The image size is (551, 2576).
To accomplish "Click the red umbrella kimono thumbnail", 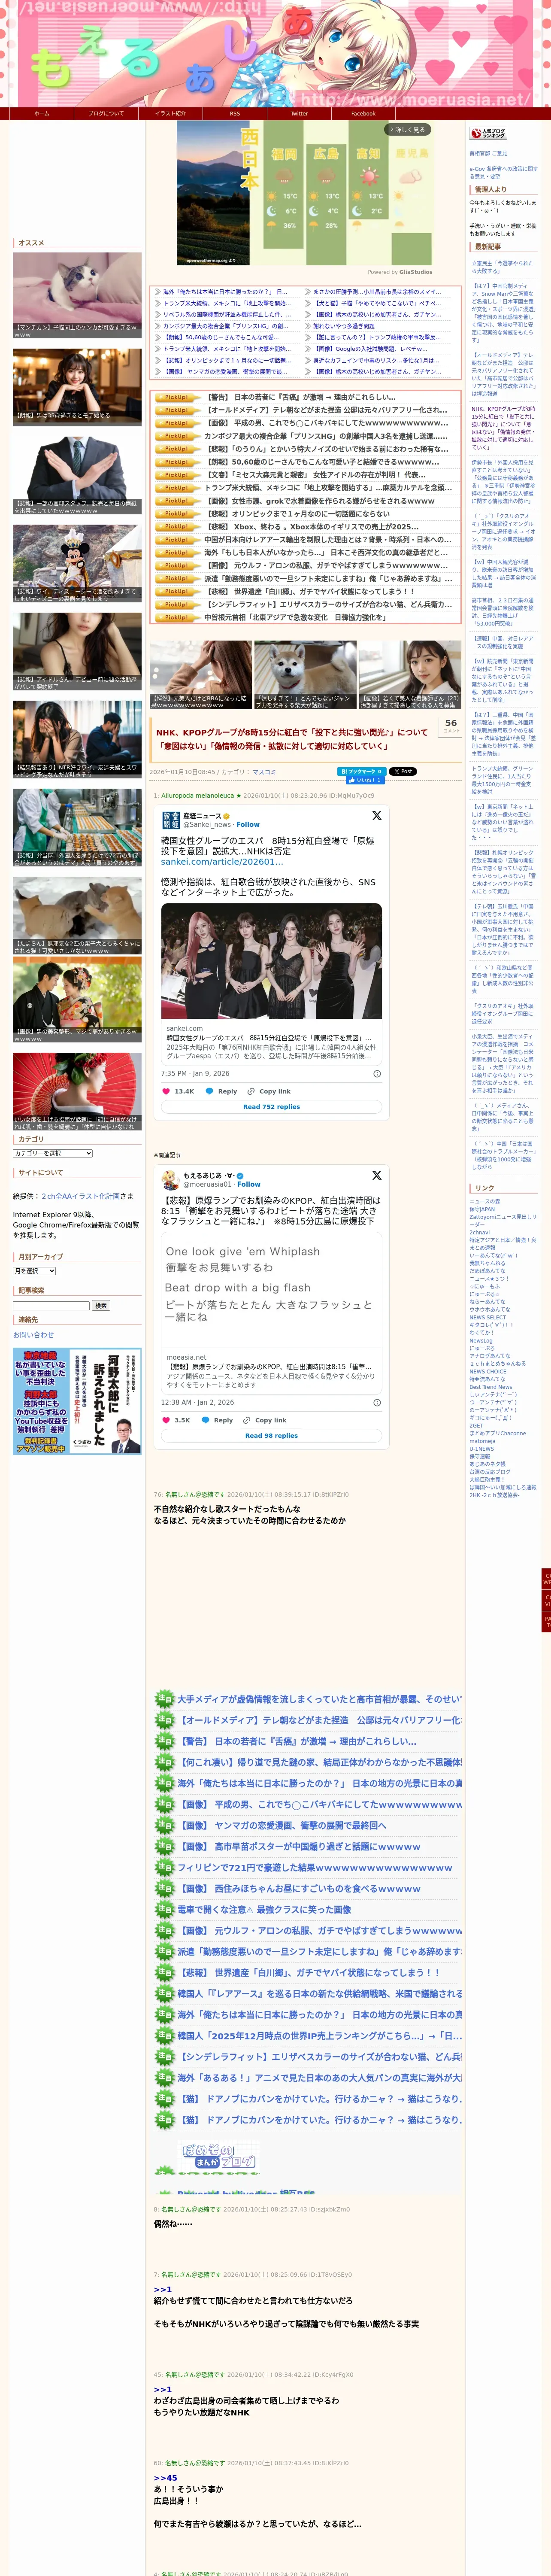I will click(x=77, y=1091).
